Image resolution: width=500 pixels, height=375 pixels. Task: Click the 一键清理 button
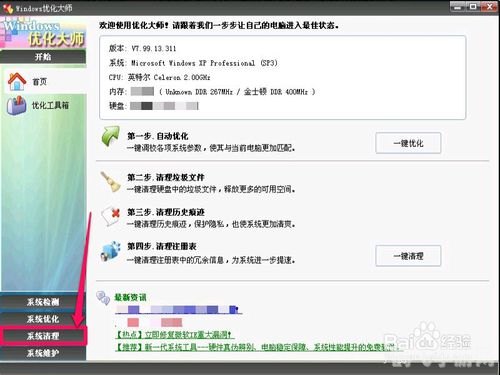click(408, 256)
